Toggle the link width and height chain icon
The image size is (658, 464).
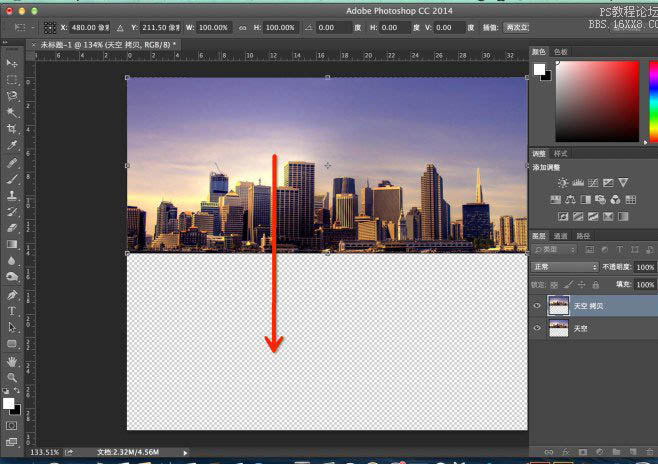coord(243,28)
